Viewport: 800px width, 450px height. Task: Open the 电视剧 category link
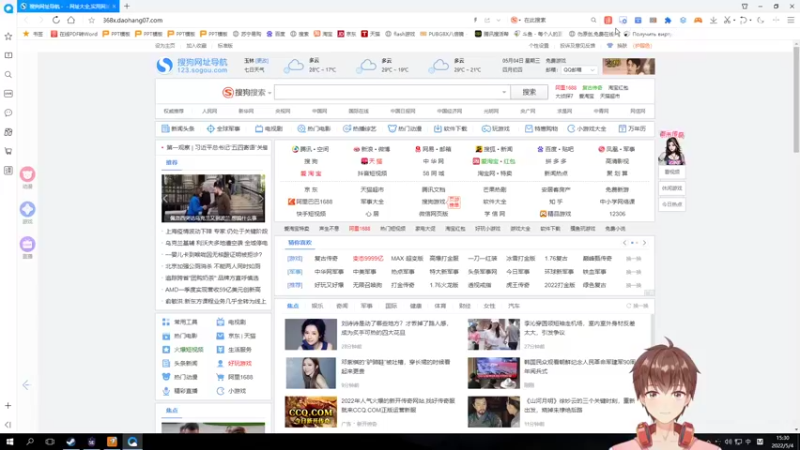coord(269,129)
